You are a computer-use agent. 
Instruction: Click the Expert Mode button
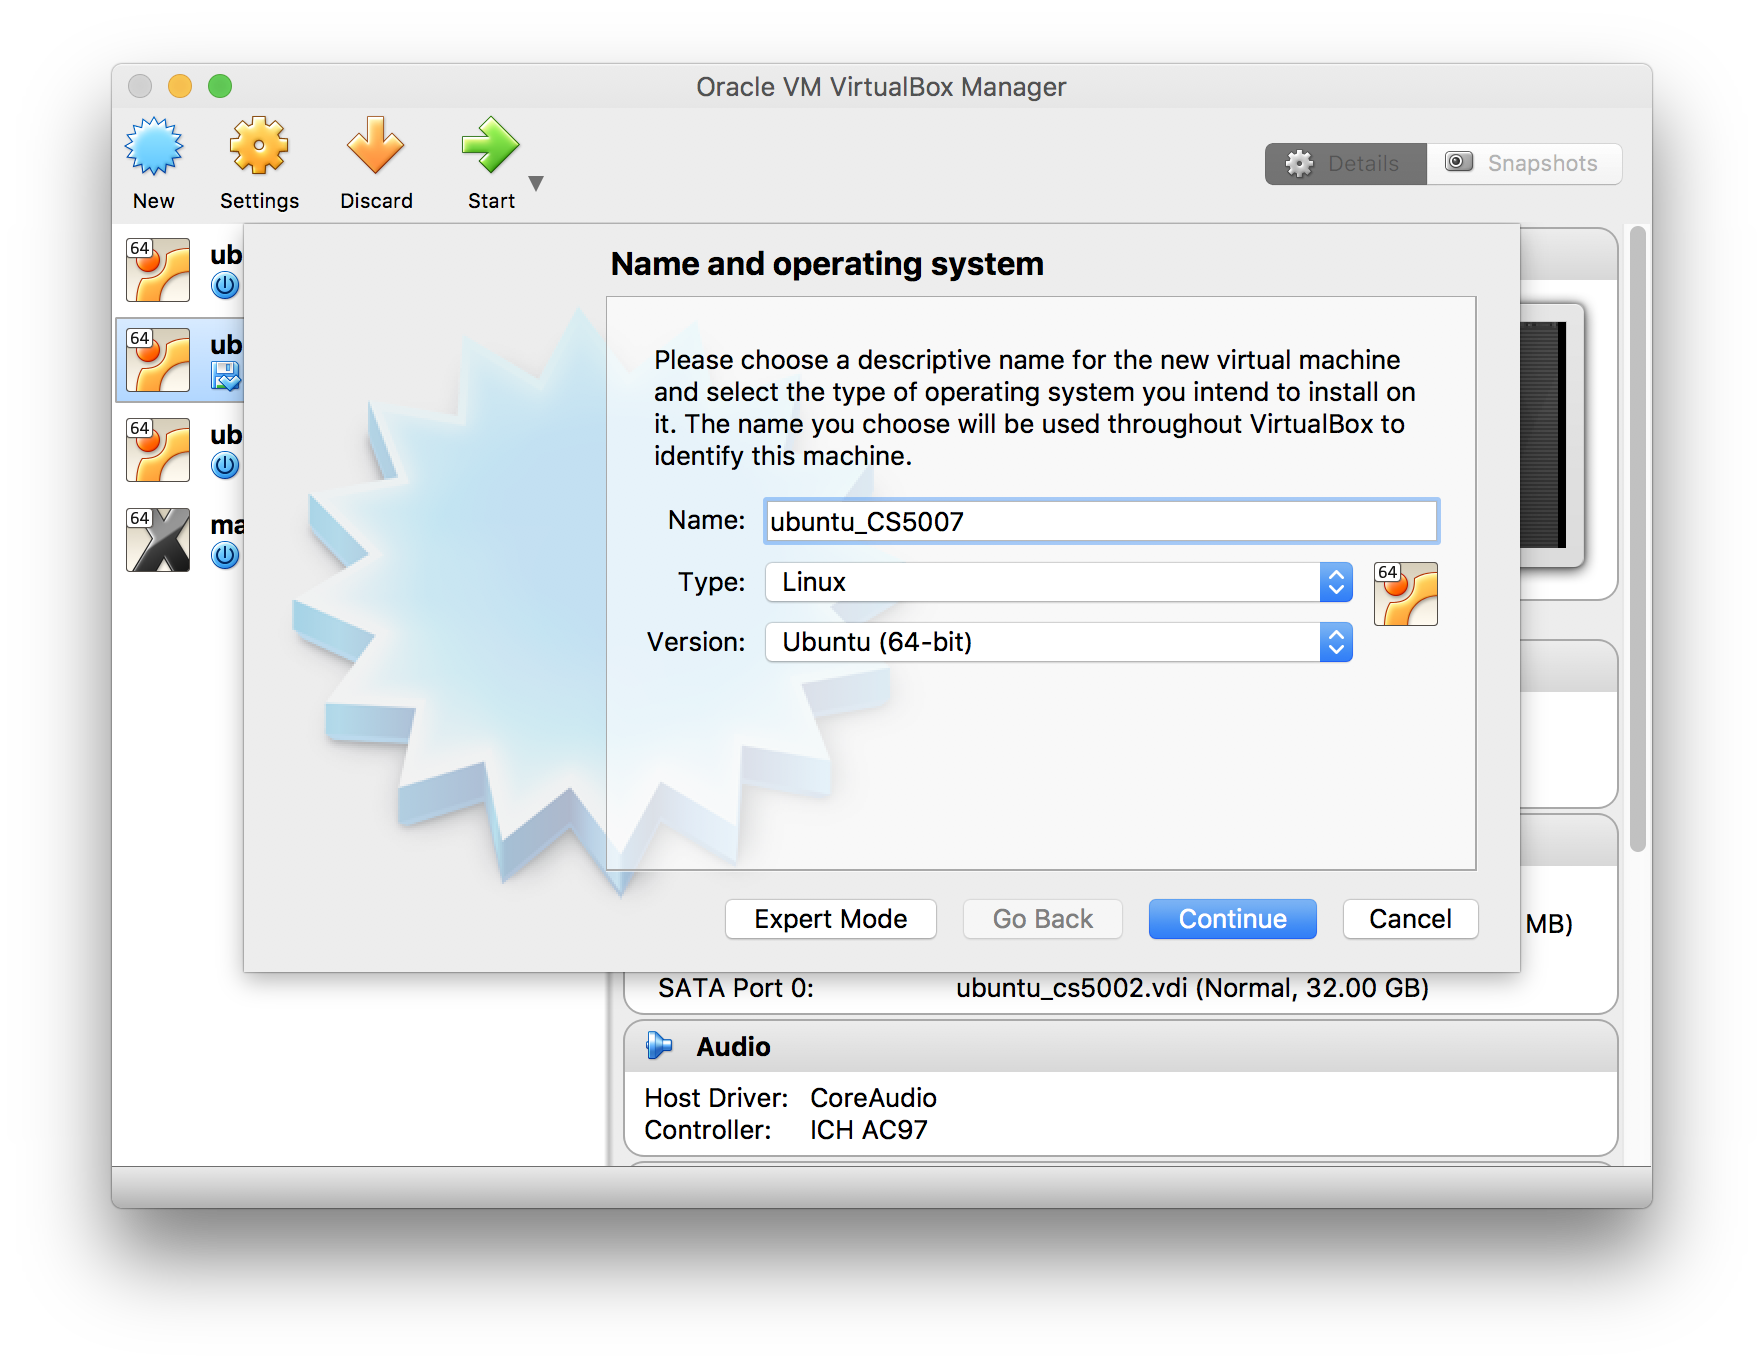coord(831,919)
